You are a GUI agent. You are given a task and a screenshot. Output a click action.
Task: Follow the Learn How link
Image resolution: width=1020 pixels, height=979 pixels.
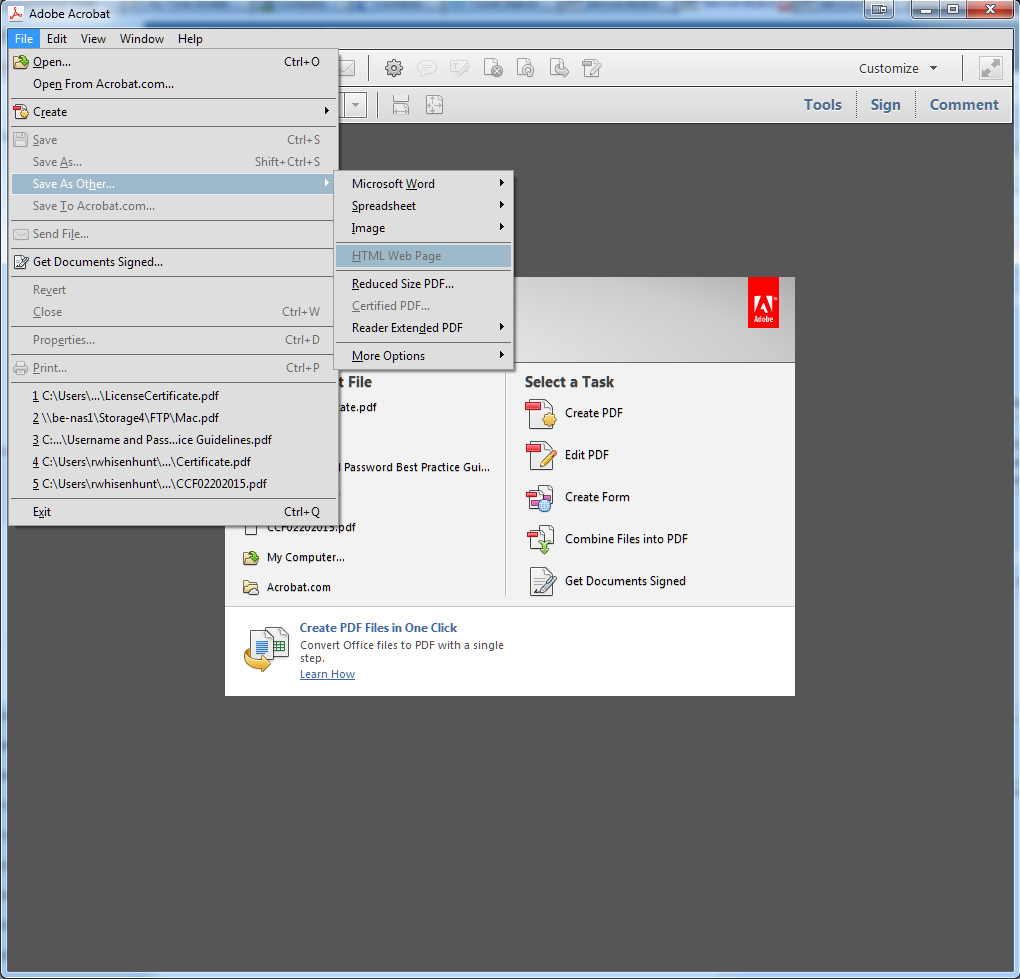click(x=327, y=674)
